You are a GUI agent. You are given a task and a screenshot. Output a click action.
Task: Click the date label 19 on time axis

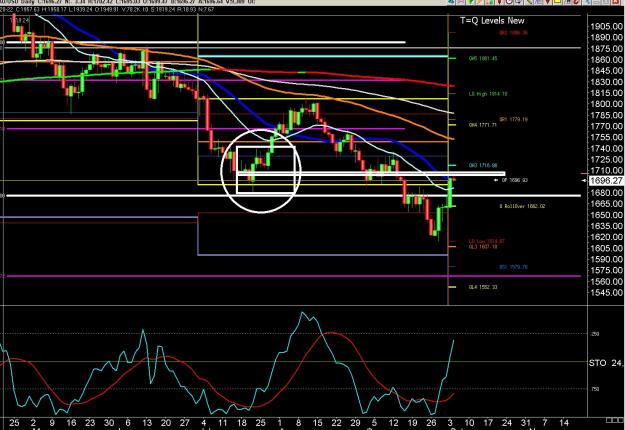pos(412,423)
